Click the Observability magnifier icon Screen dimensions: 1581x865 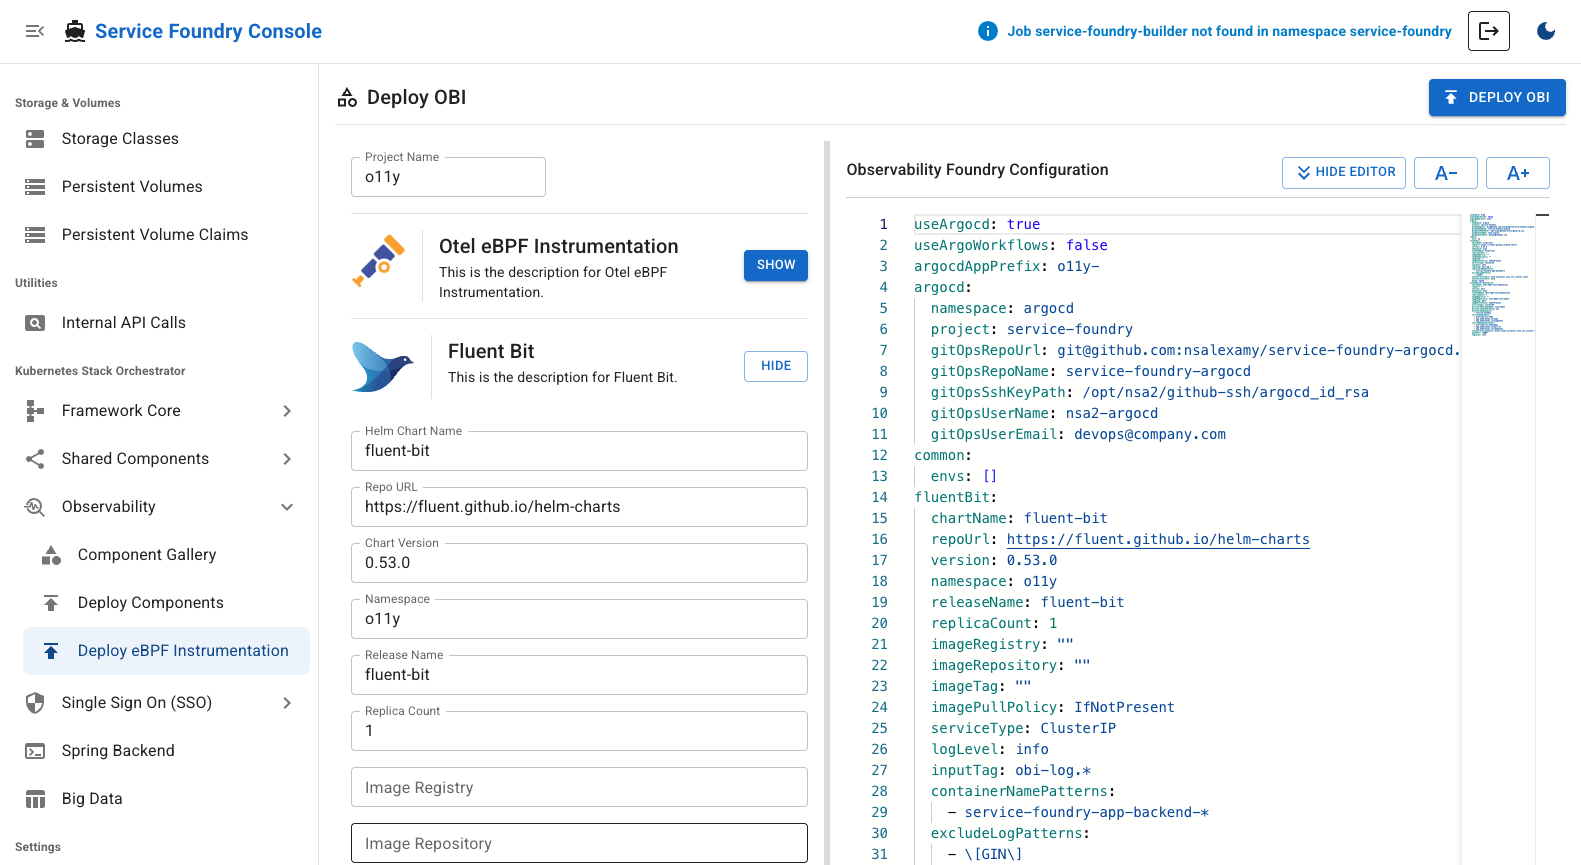coord(35,507)
